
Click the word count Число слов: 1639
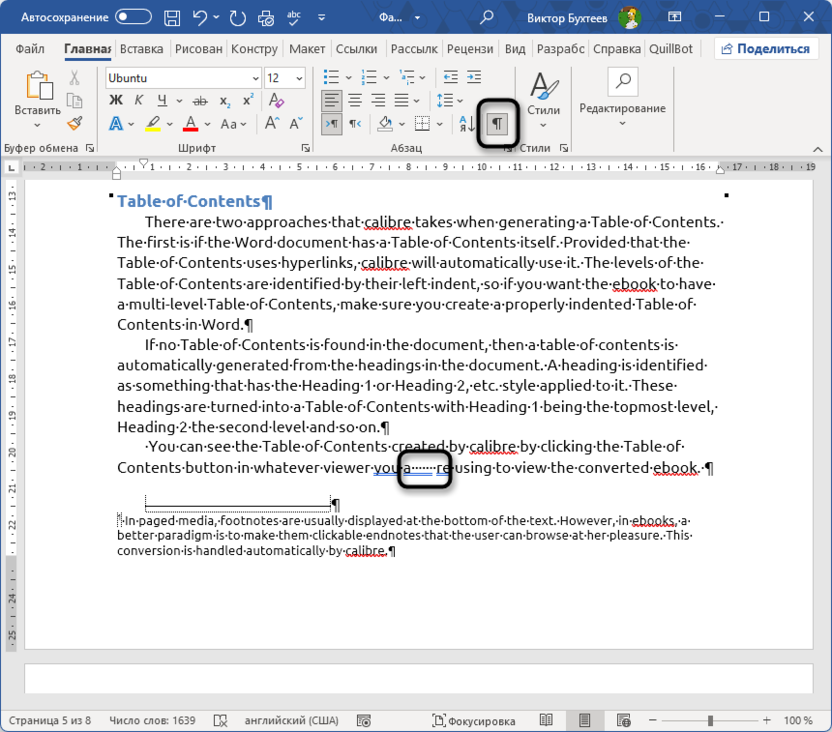point(154,720)
